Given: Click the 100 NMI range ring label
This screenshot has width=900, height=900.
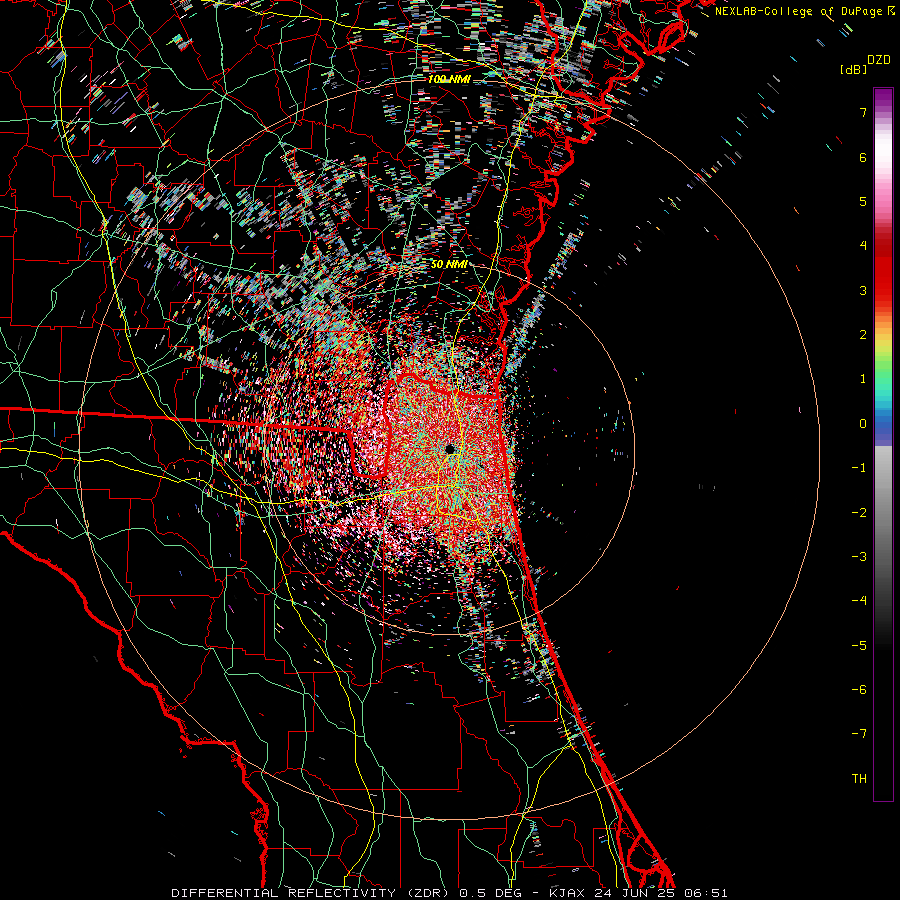Looking at the screenshot, I should point(449,79).
